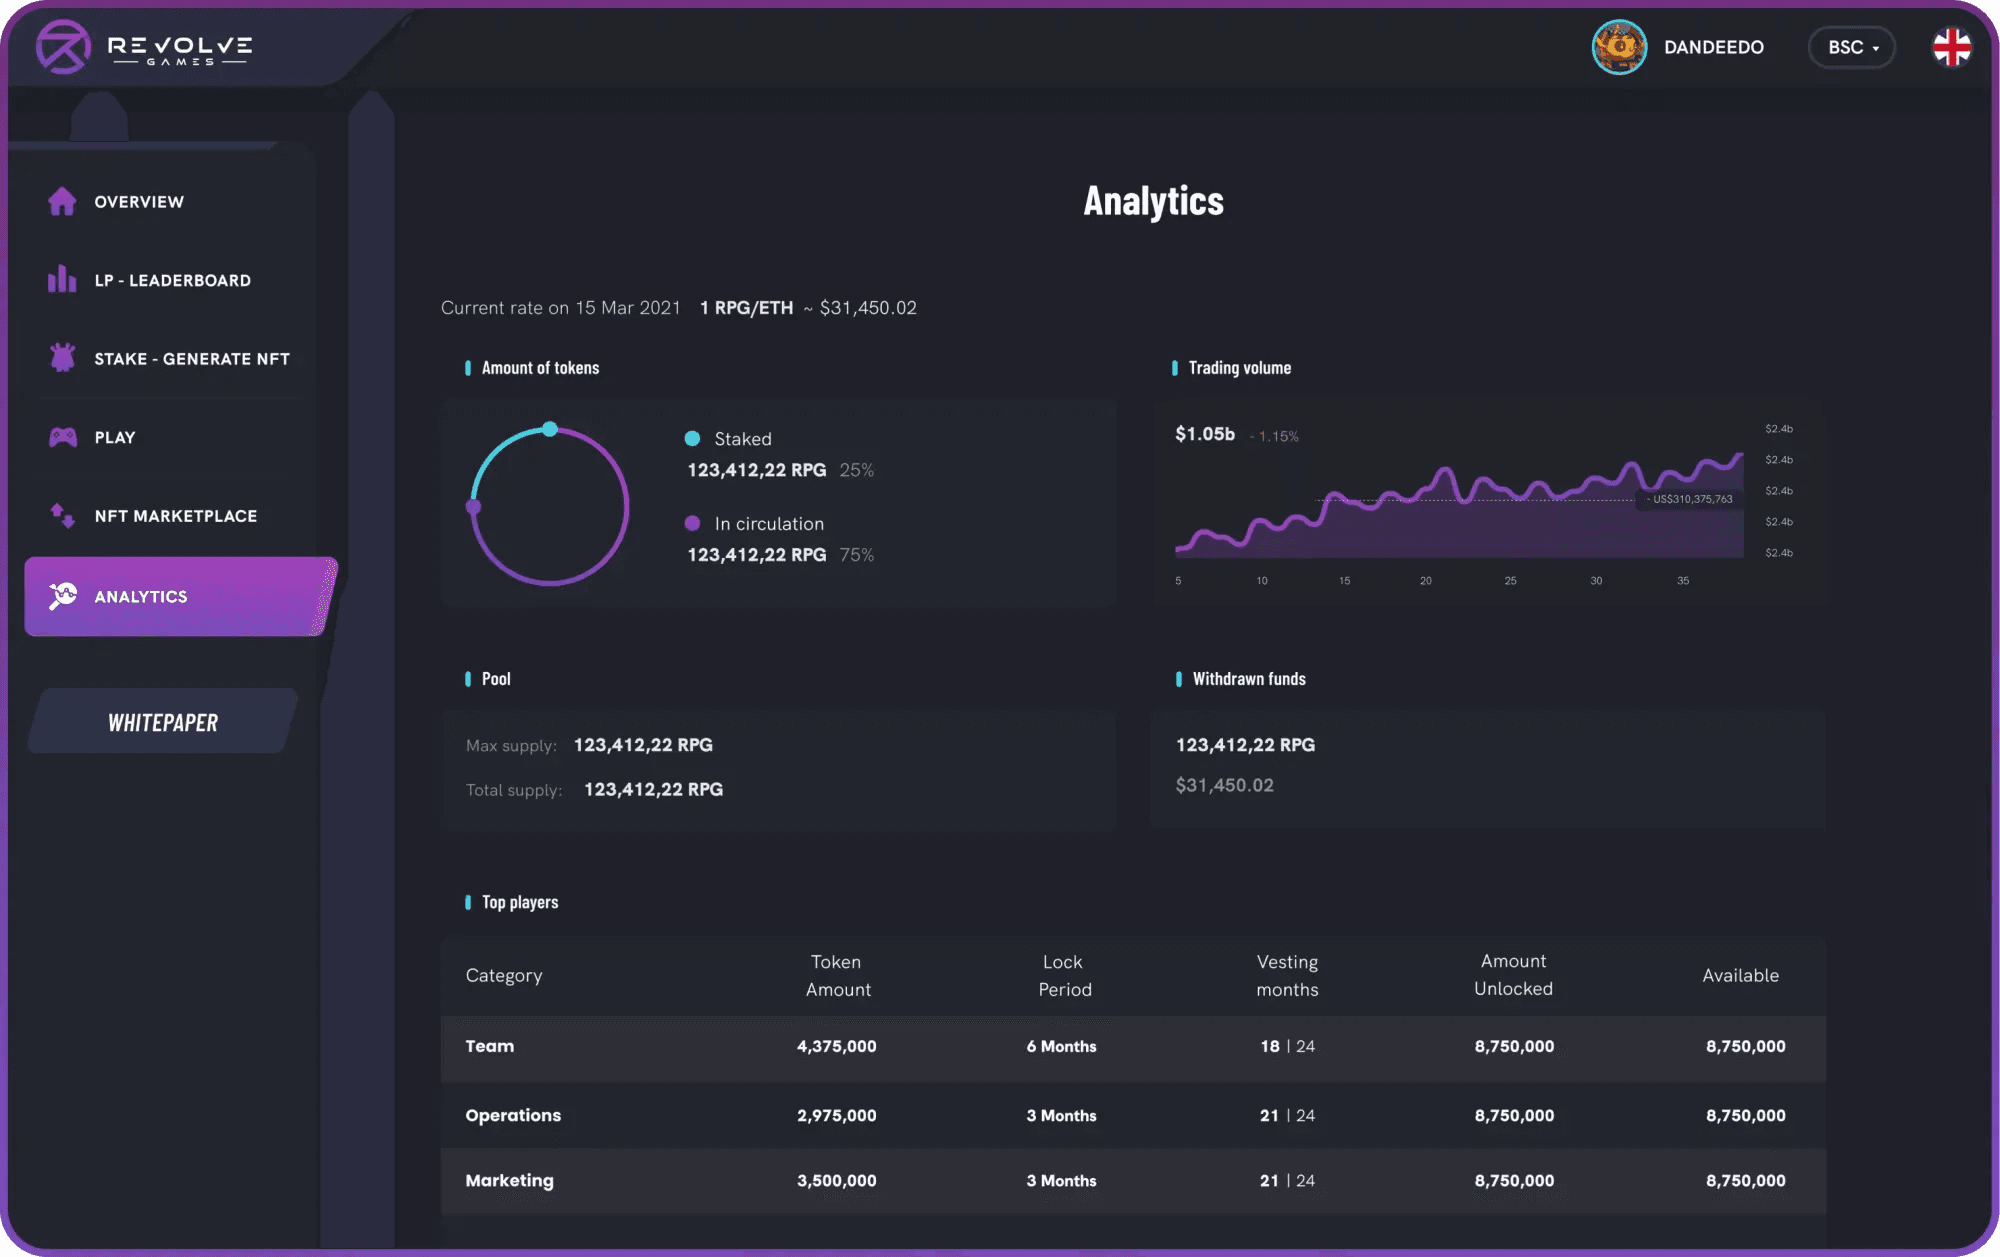Click the purple In circulation legend dot
The image size is (2000, 1257).
pos(692,523)
